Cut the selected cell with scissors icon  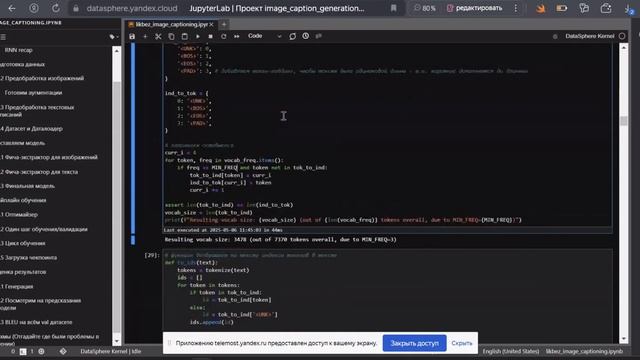point(158,36)
